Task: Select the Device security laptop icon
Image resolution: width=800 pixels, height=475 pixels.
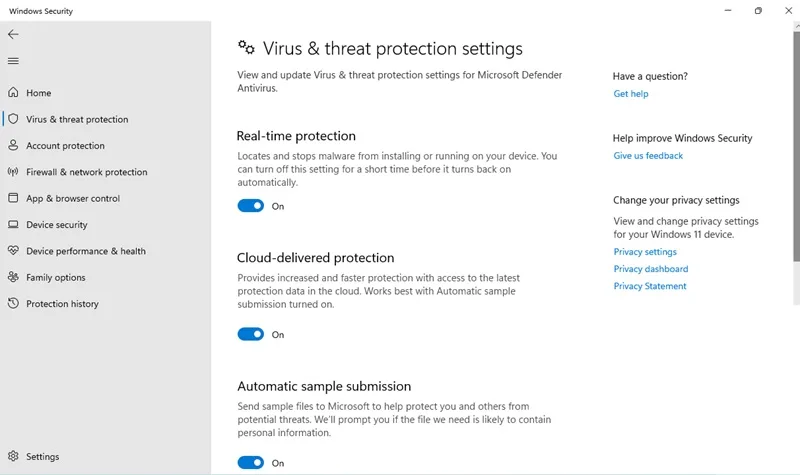Action: pos(13,224)
